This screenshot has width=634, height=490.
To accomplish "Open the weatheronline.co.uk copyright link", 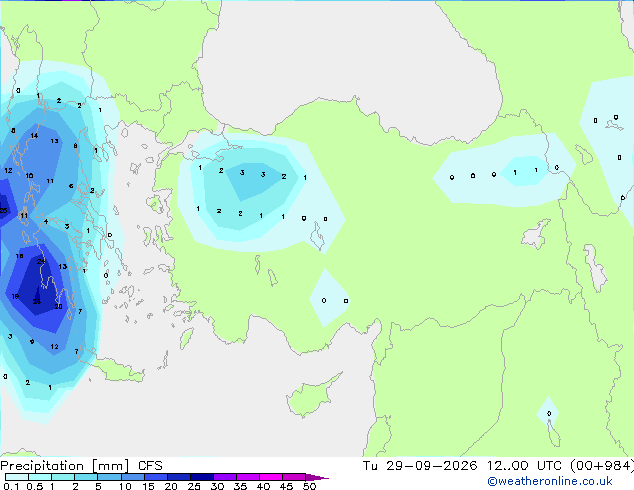I will tap(550, 481).
